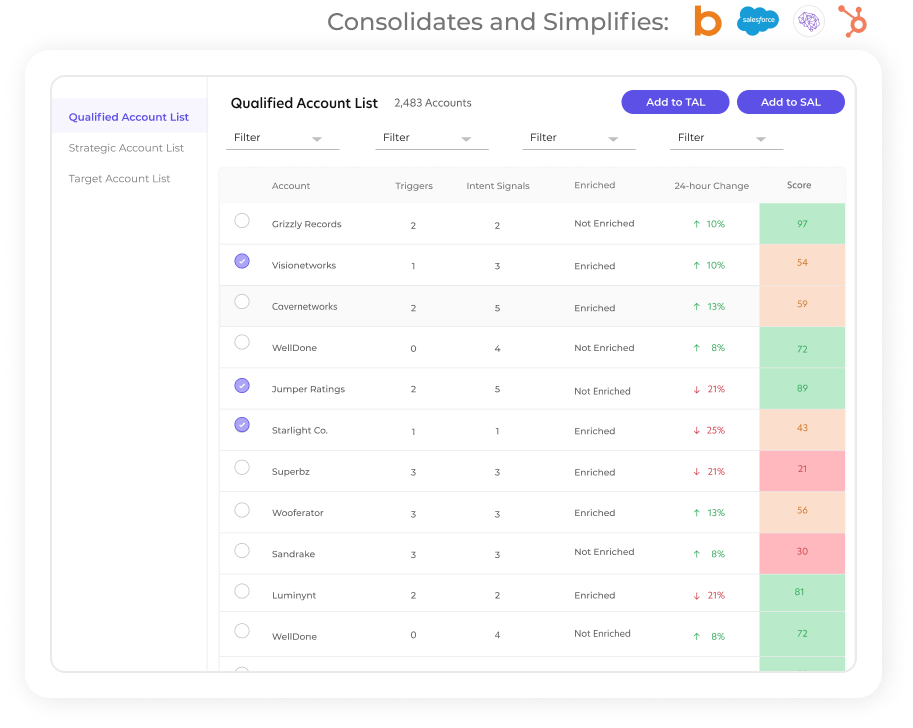Click the red down arrow in Superbz row
Image resolution: width=913 pixels, height=728 pixels.
(x=696, y=472)
